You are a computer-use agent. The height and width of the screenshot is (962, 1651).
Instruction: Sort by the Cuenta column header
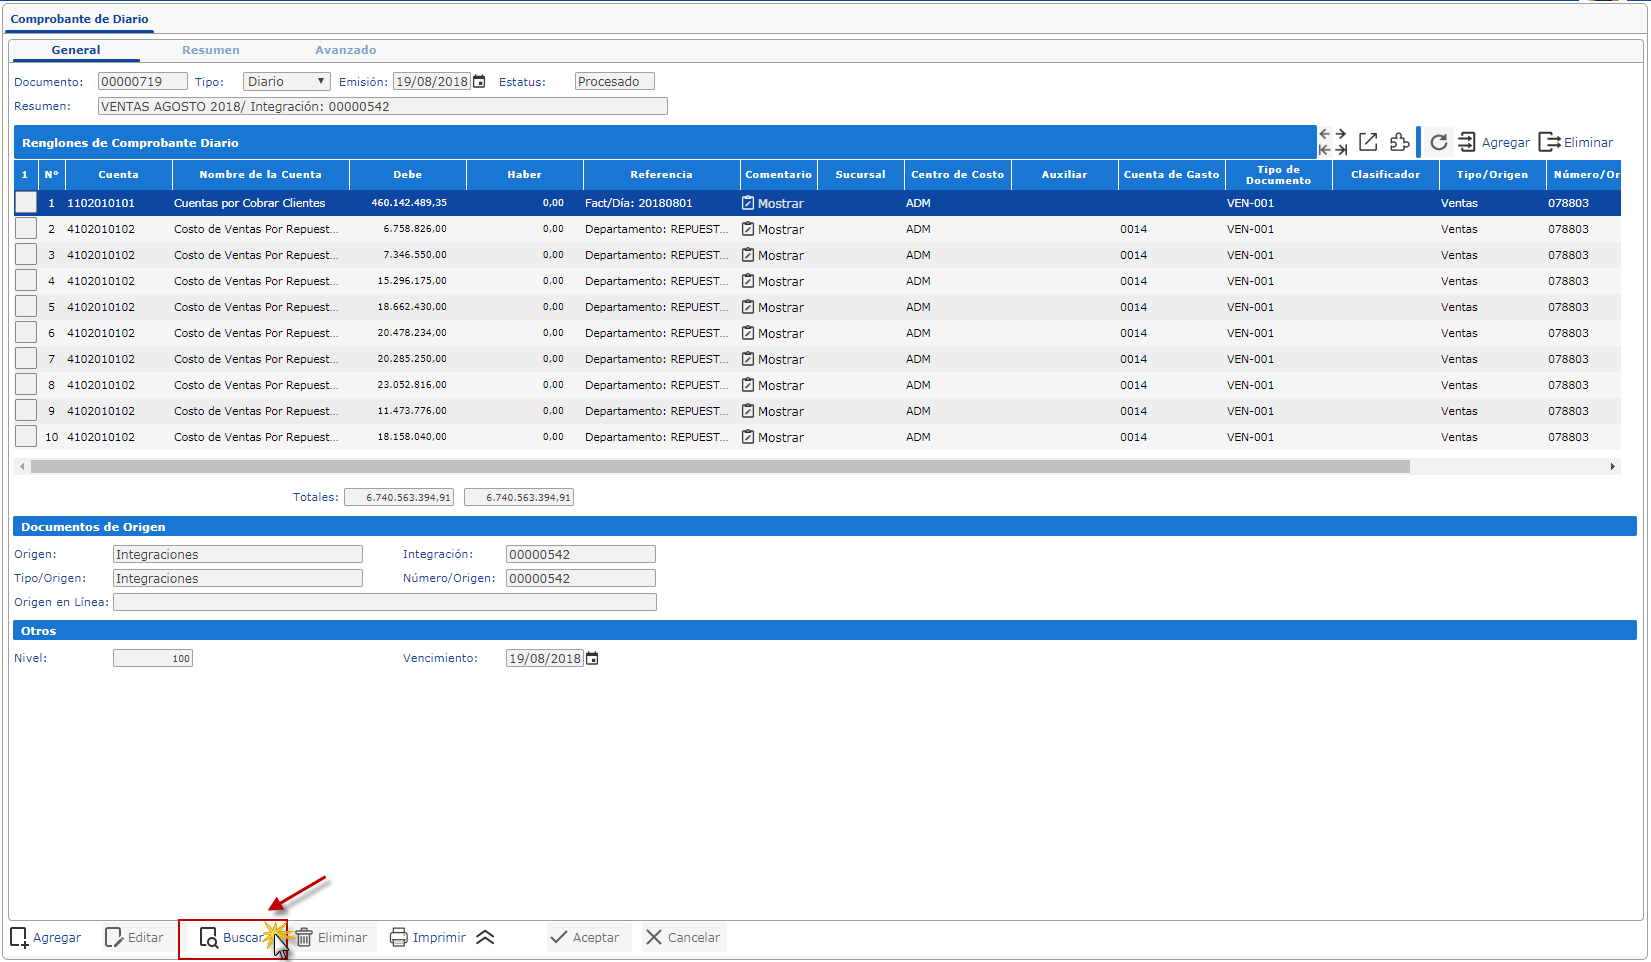point(119,175)
